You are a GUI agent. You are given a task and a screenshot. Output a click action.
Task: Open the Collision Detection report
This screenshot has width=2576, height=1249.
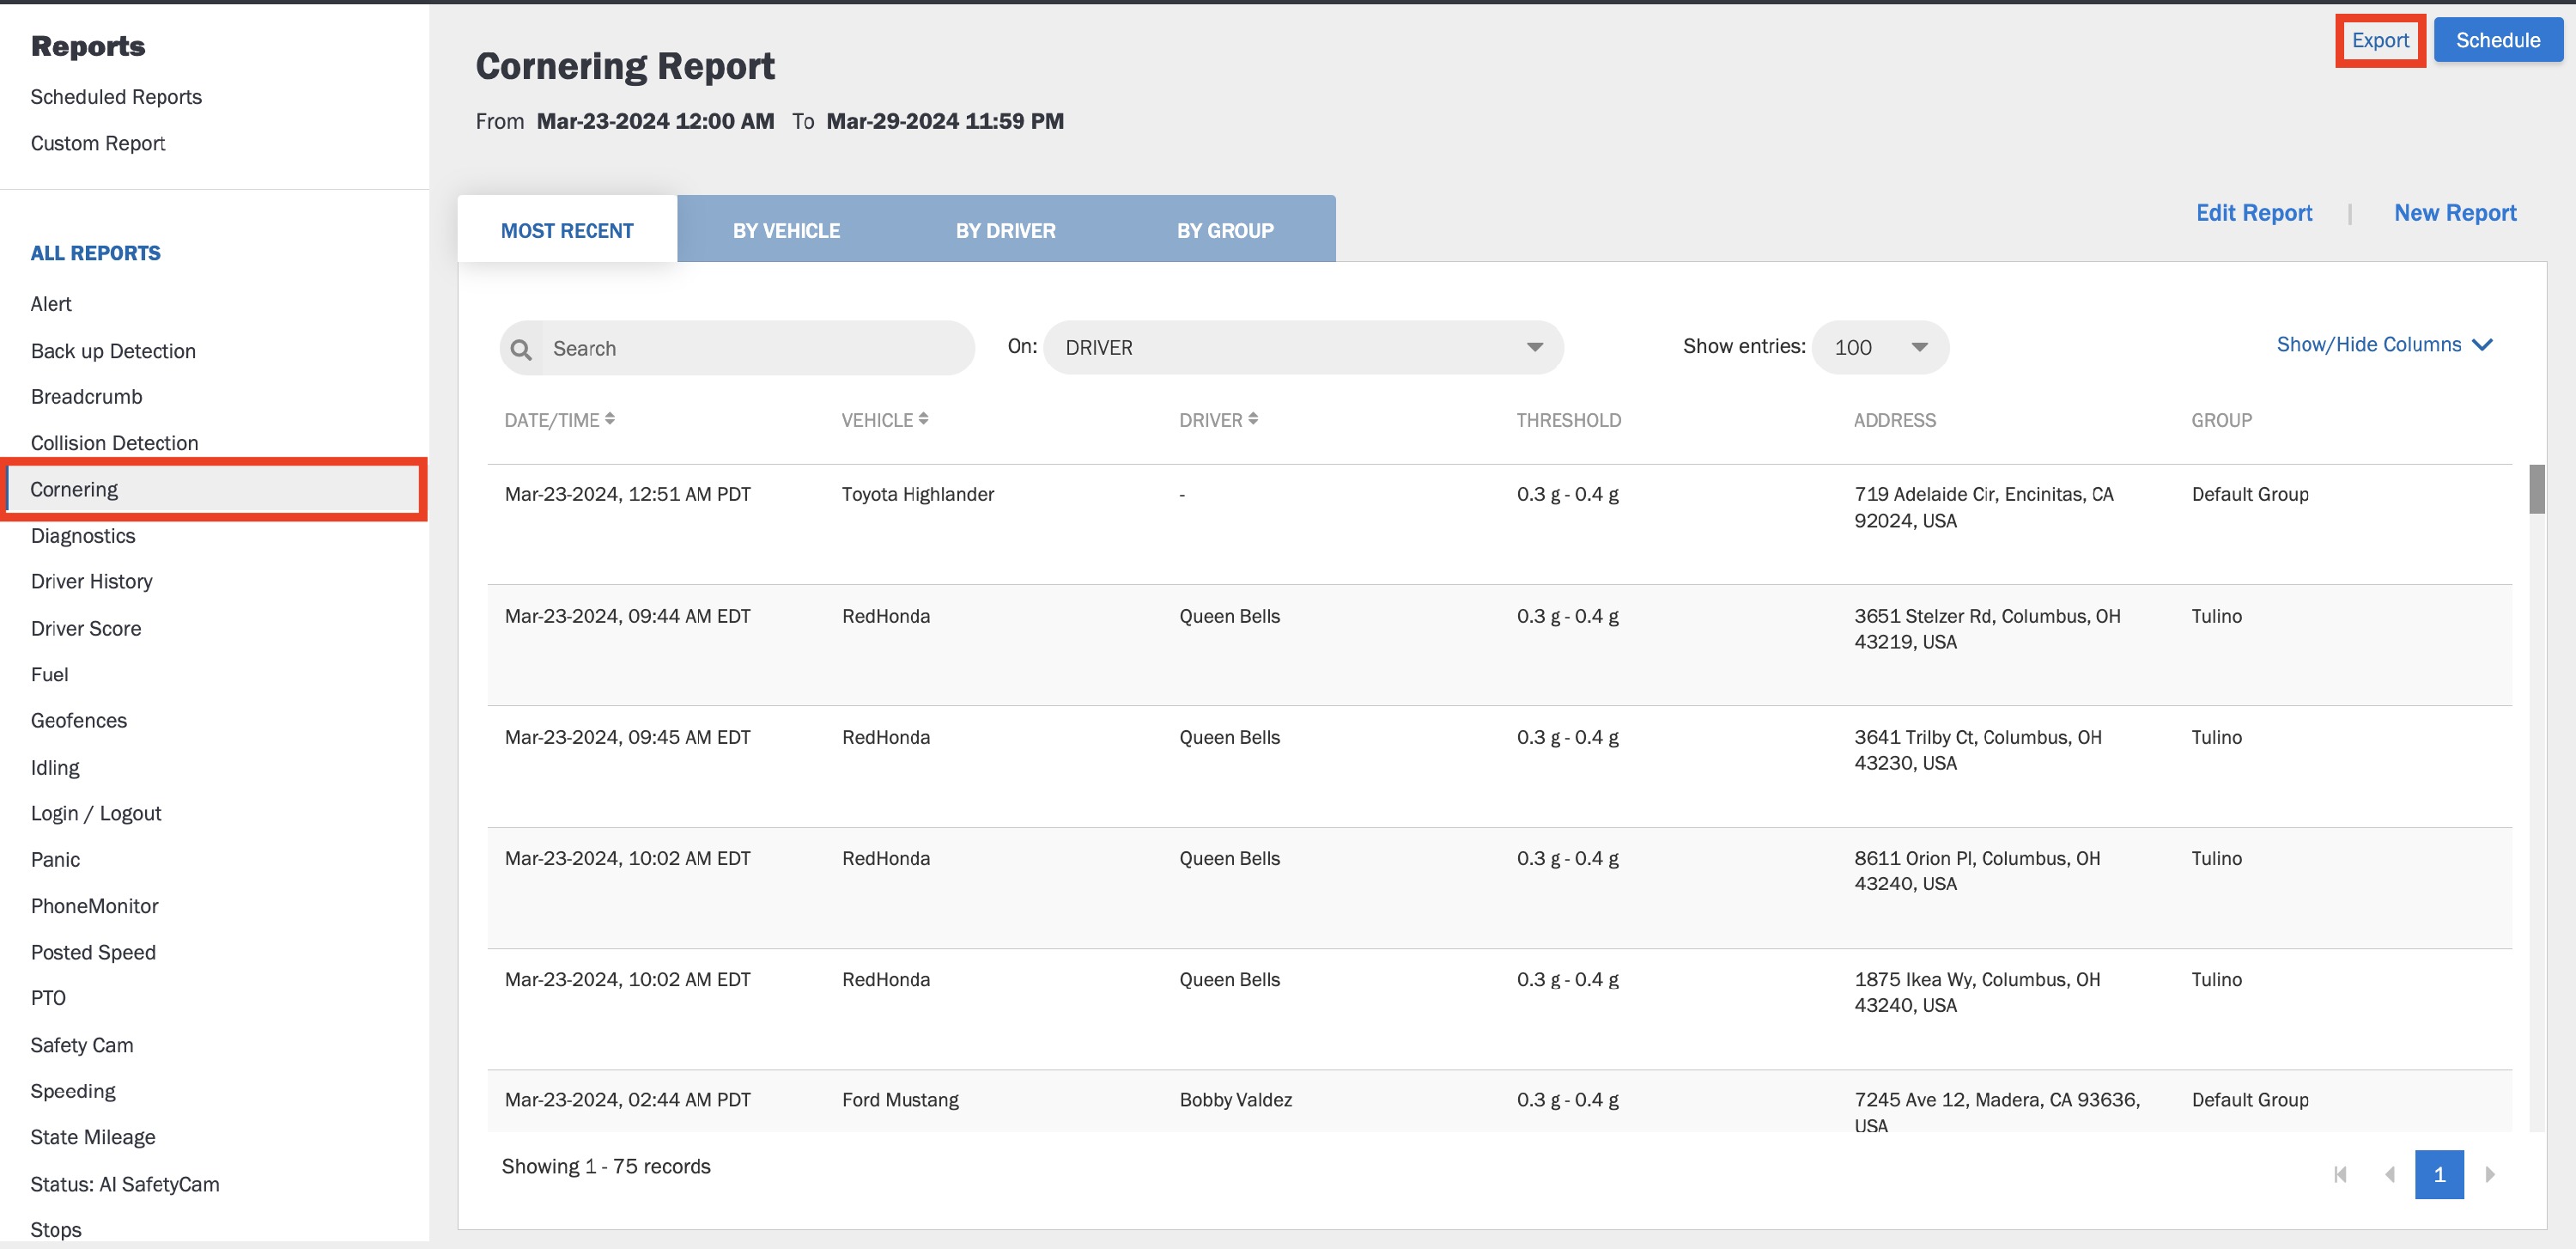click(x=114, y=443)
